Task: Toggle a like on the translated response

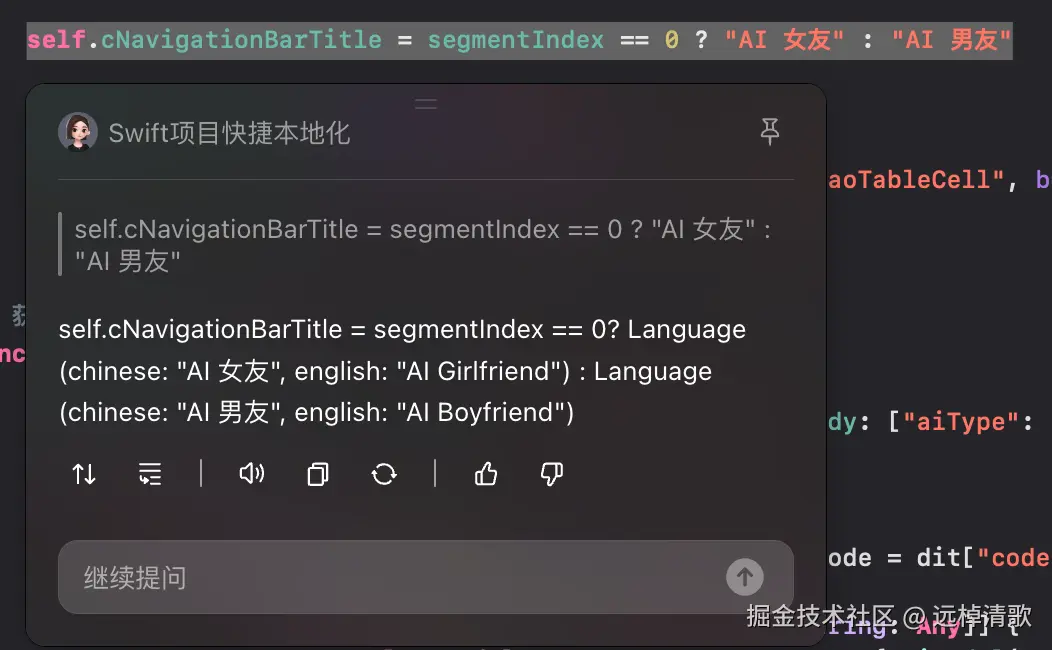Action: [x=486, y=474]
